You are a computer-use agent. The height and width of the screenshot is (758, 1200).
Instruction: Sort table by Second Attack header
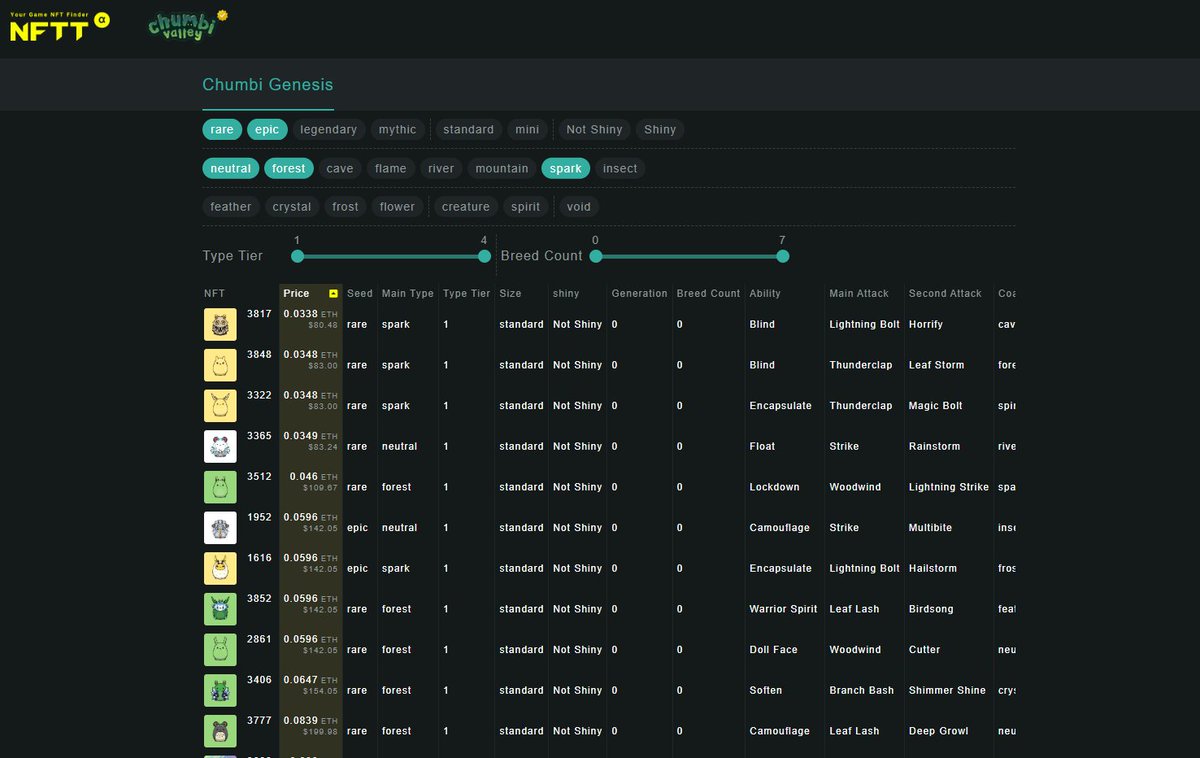tap(945, 293)
